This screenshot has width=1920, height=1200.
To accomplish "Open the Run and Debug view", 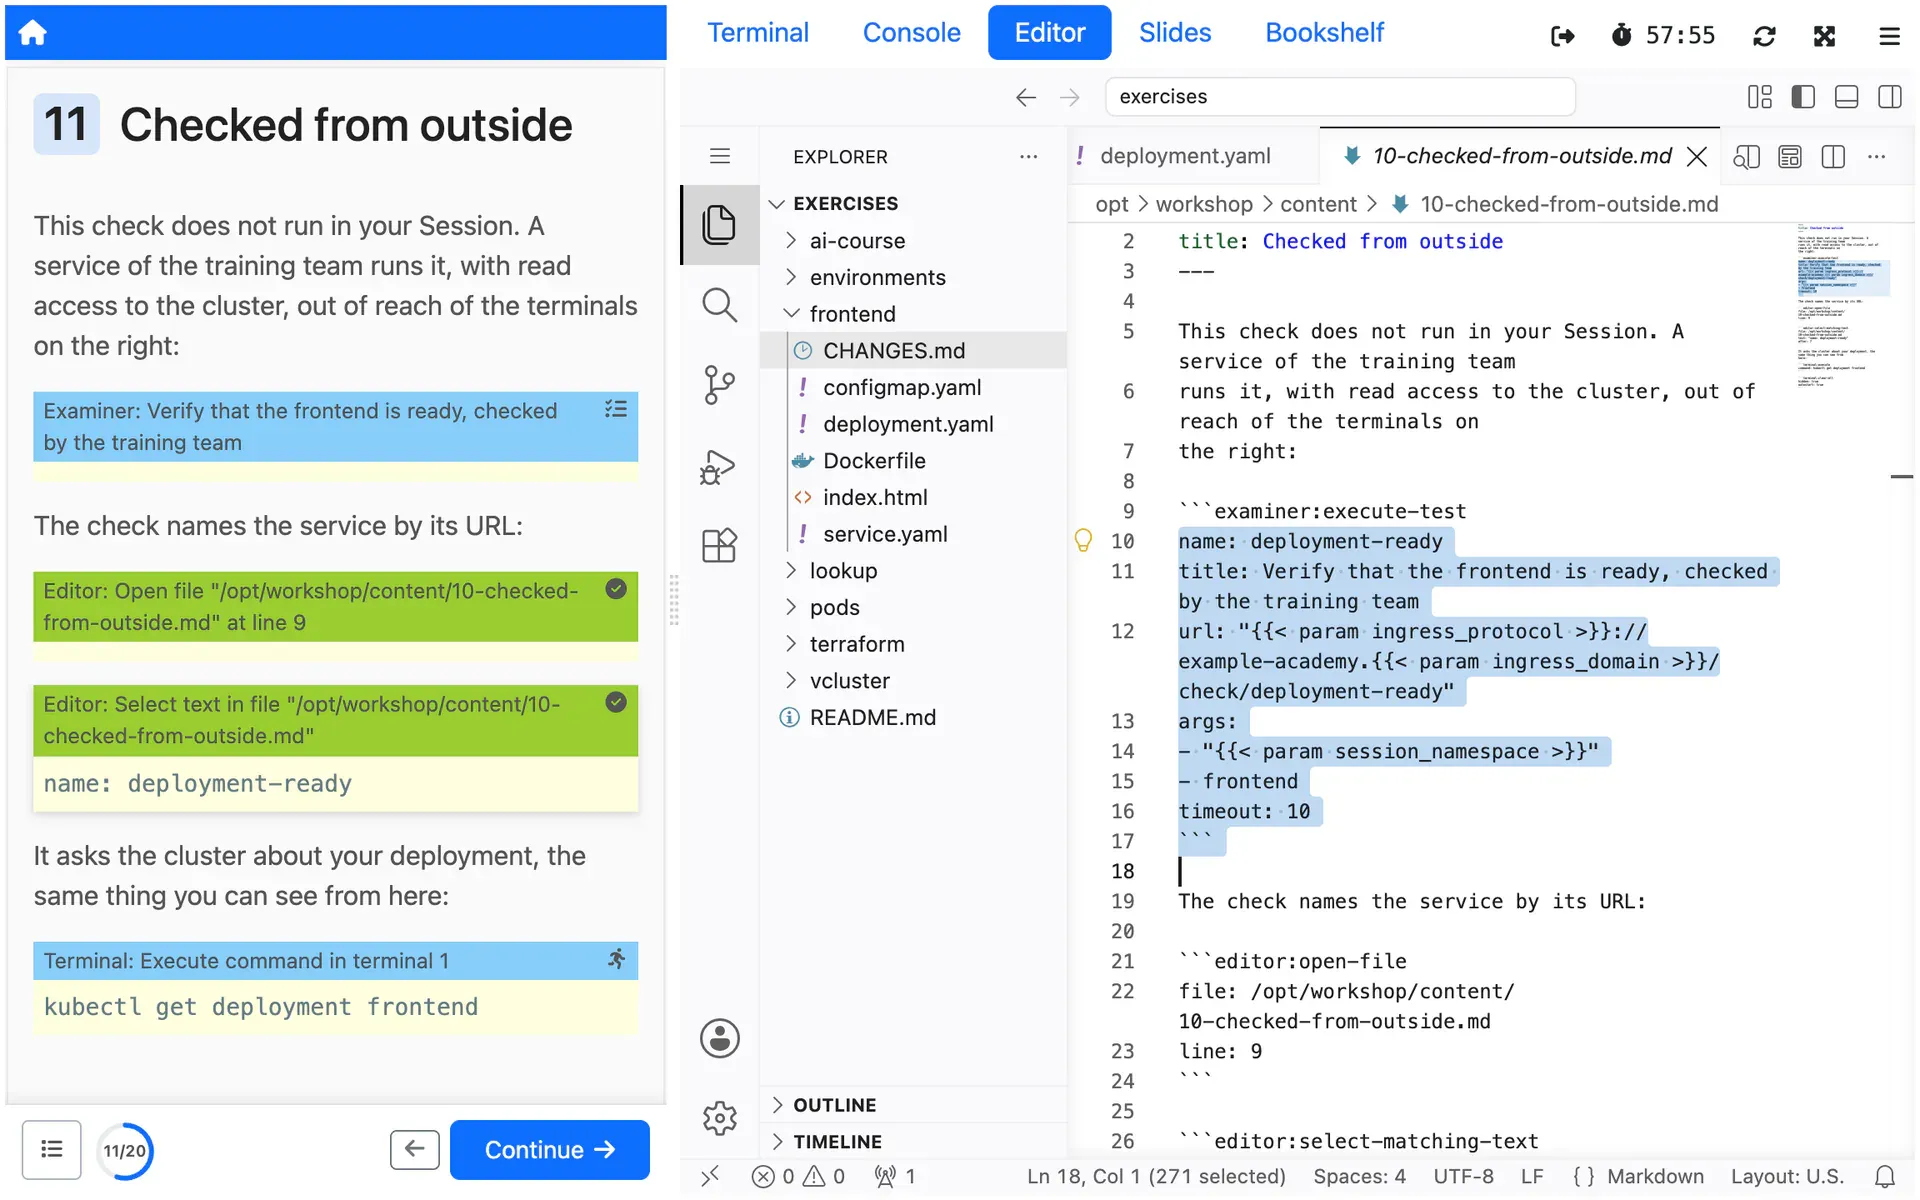I will [x=719, y=466].
